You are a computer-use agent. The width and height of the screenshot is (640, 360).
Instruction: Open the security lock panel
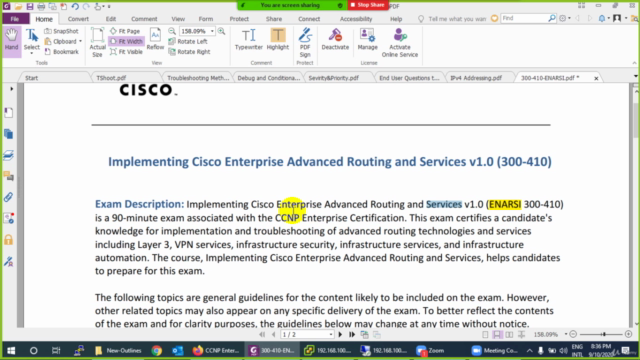point(9,240)
